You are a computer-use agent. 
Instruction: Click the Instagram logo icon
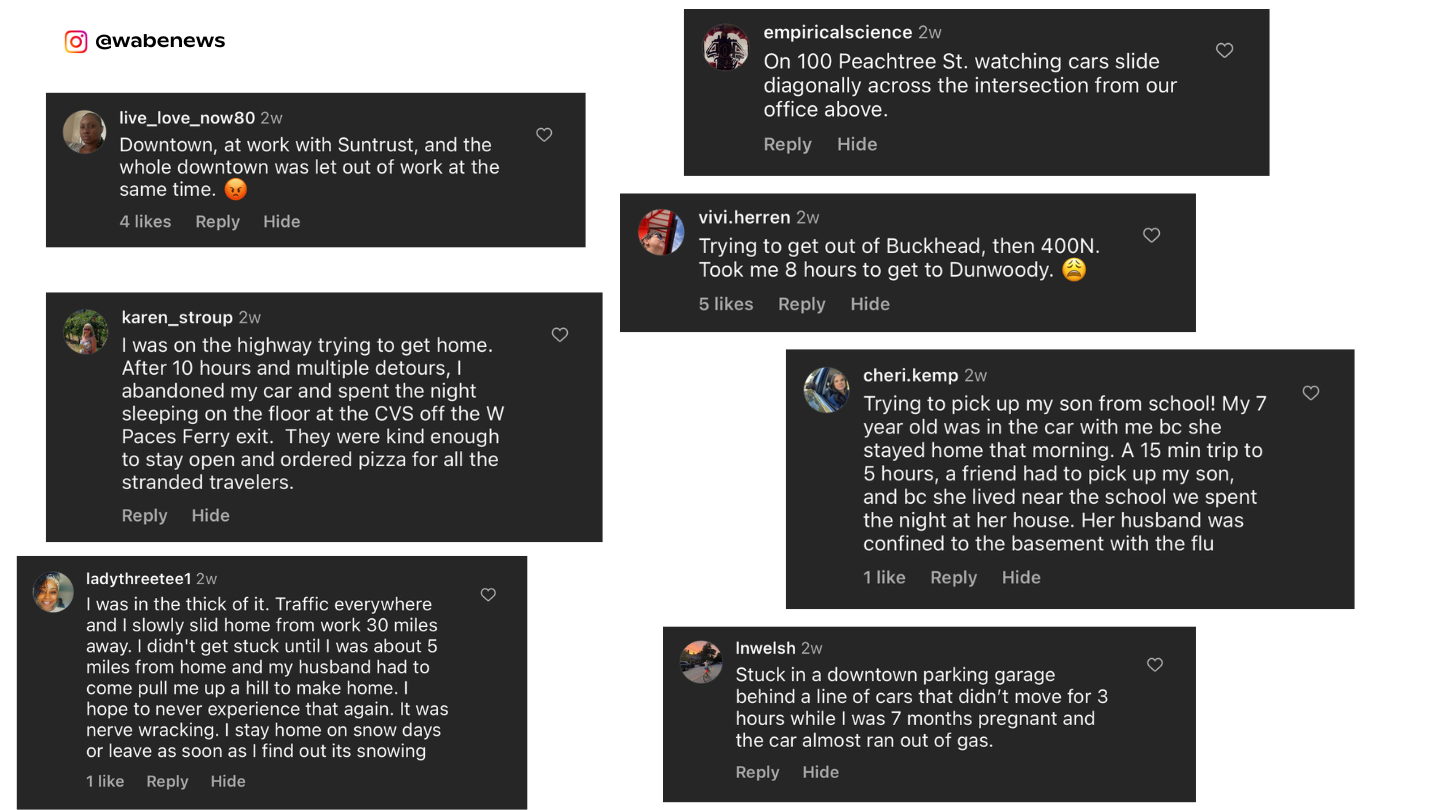[x=76, y=41]
